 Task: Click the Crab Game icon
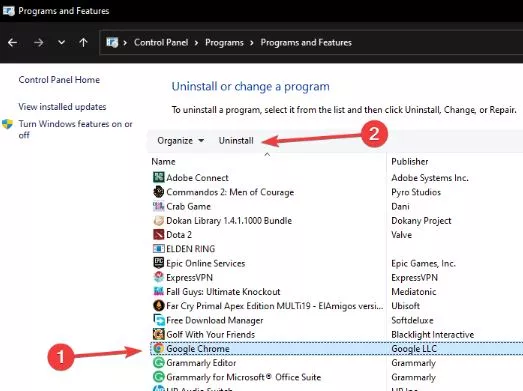(158, 206)
